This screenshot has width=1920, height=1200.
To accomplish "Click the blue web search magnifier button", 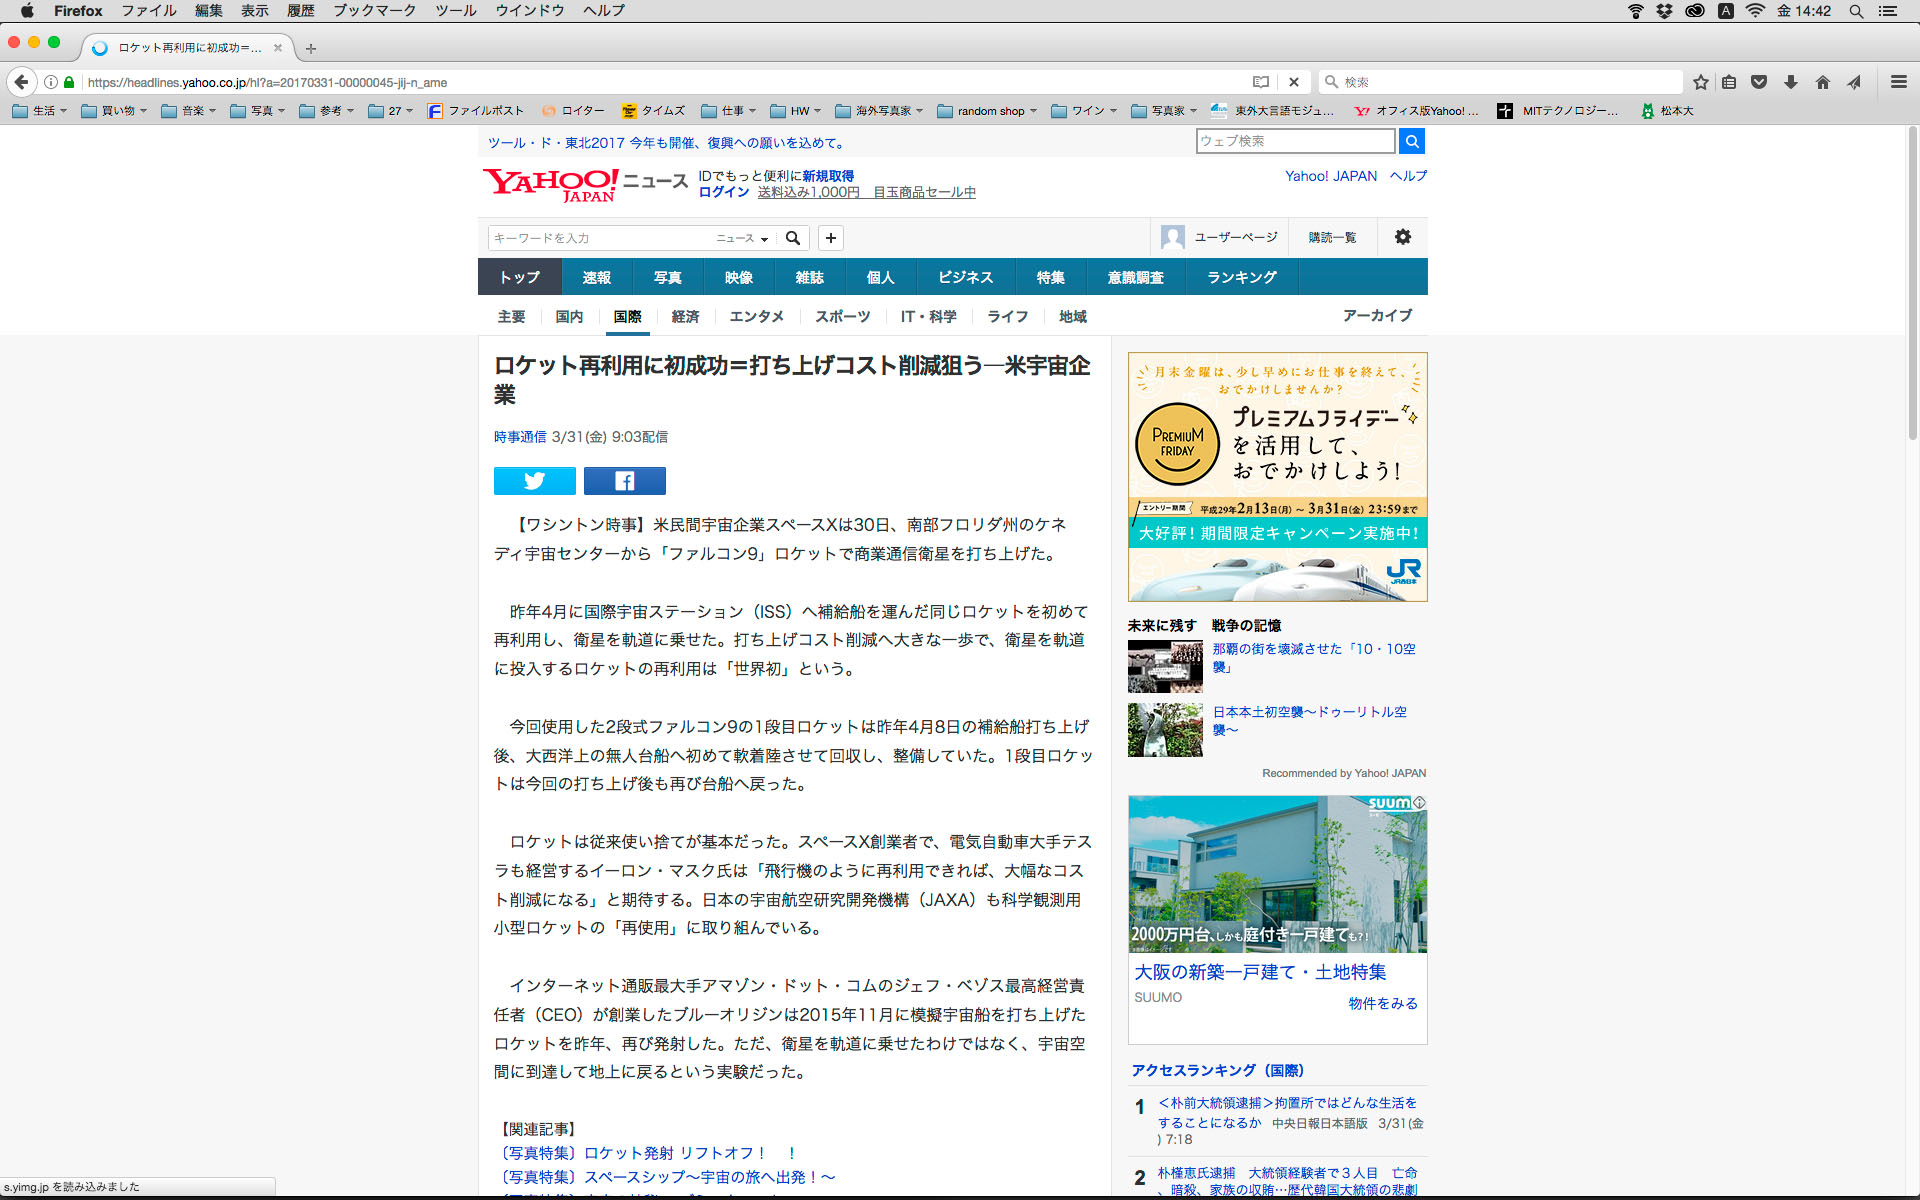I will (x=1411, y=141).
